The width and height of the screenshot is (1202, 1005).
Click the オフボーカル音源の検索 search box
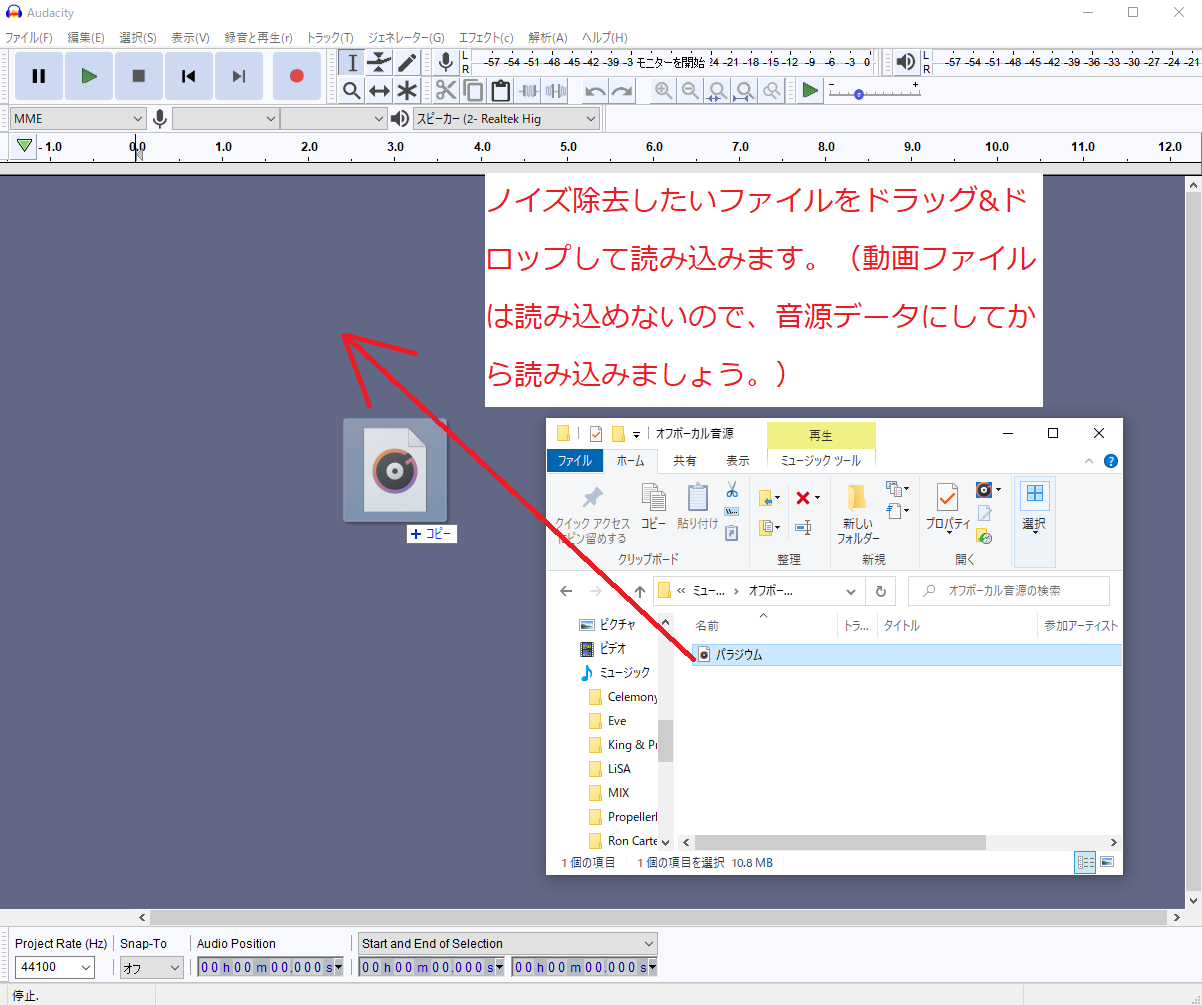1009,591
